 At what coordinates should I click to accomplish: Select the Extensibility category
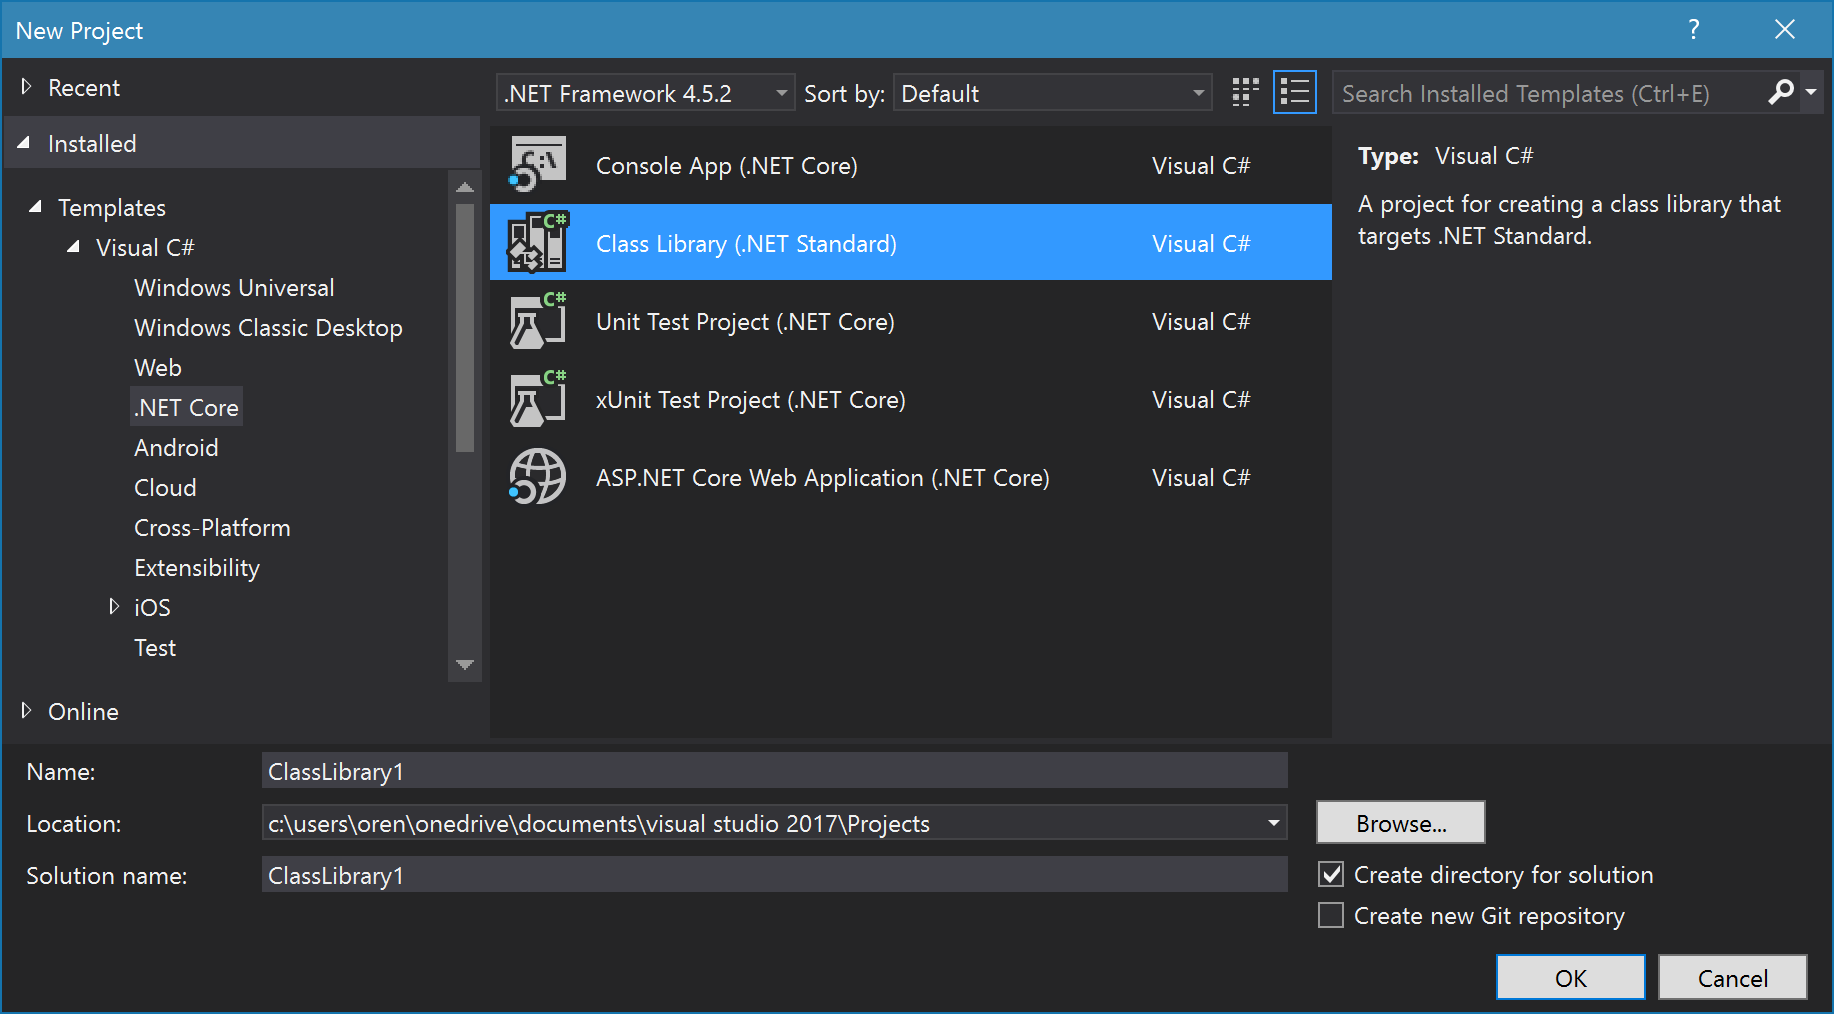click(x=197, y=568)
